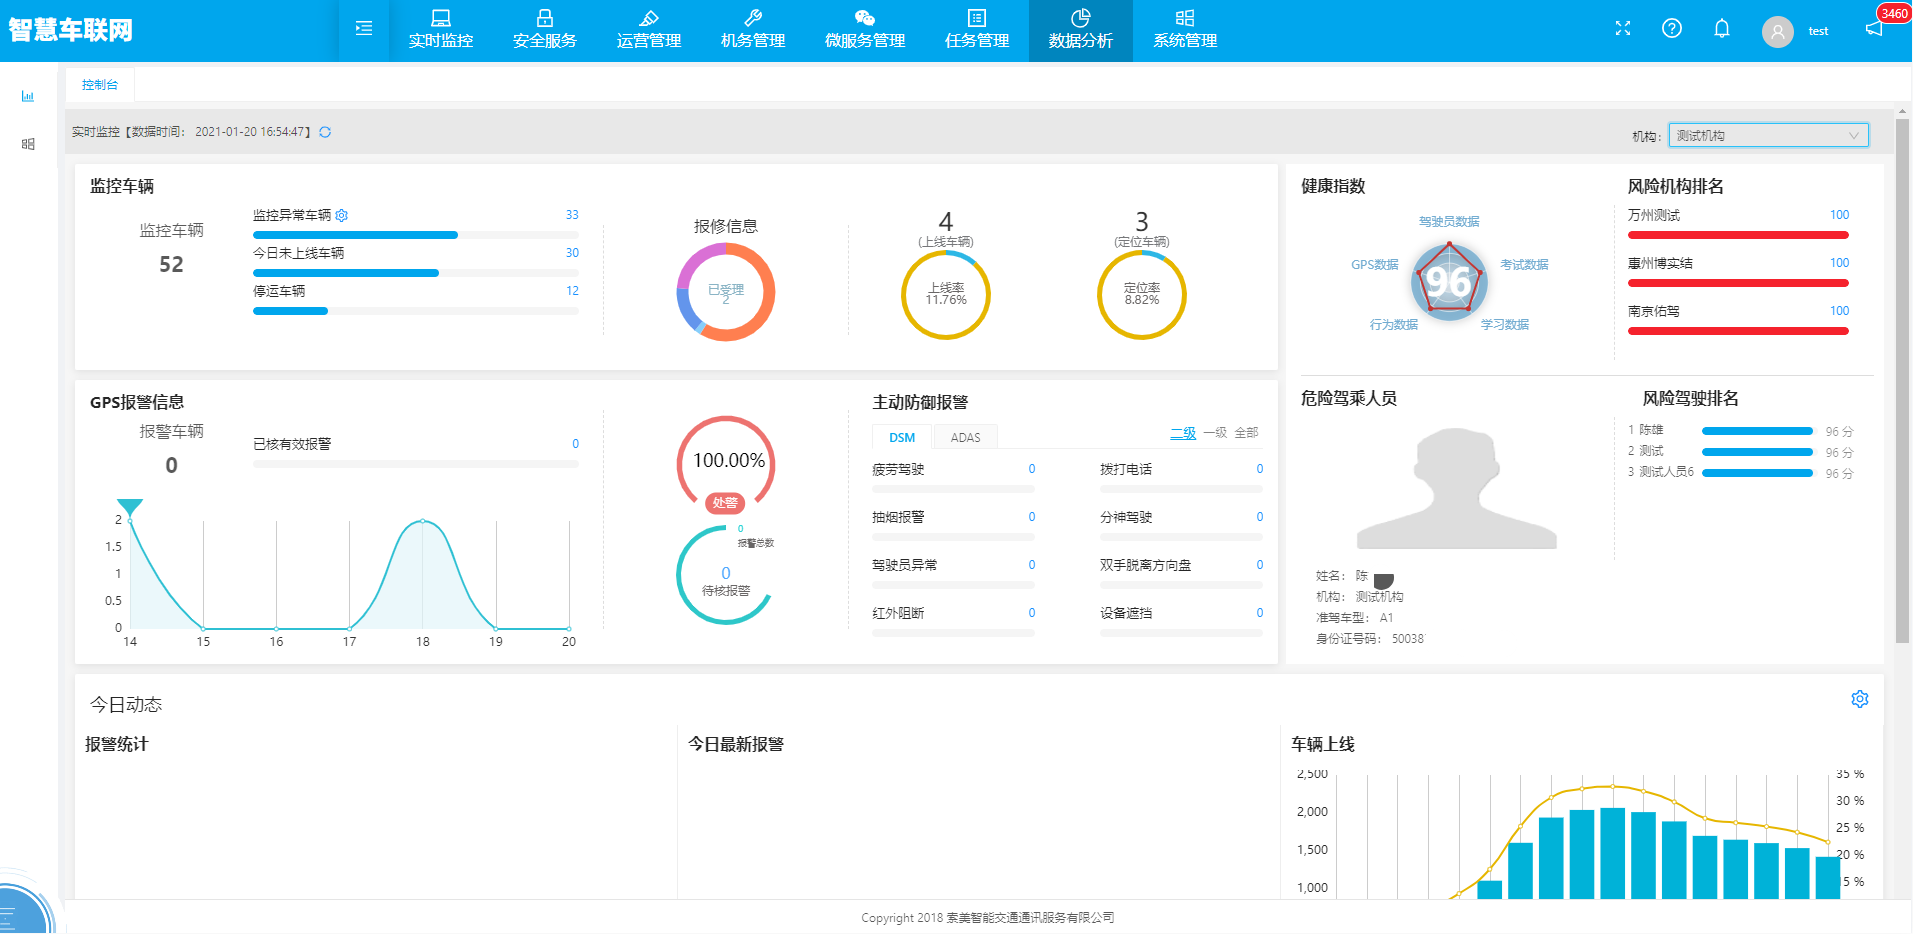Click the 处警 red button
1913x934 pixels.
725,503
